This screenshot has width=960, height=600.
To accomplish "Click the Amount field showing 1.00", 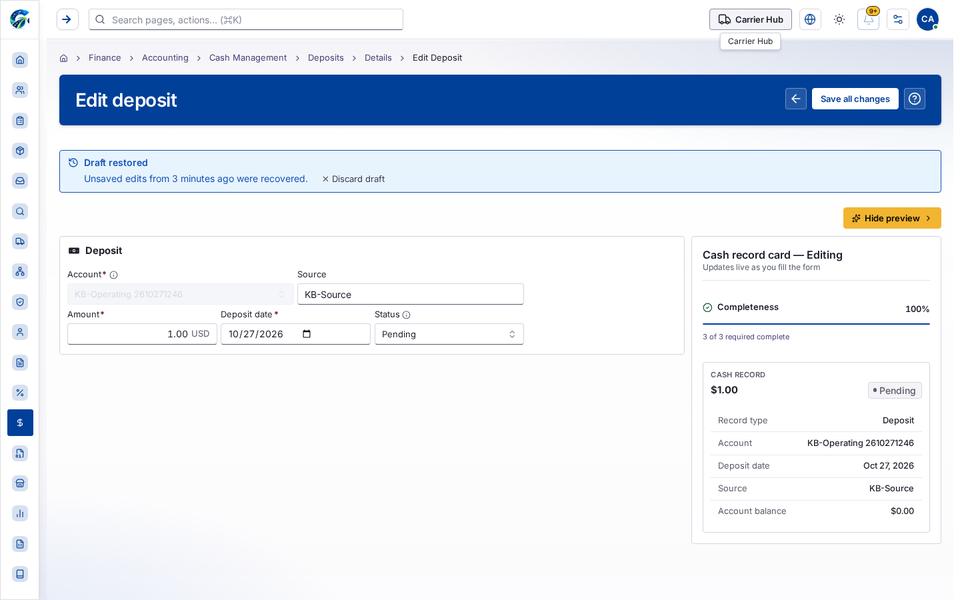I will [x=142, y=334].
